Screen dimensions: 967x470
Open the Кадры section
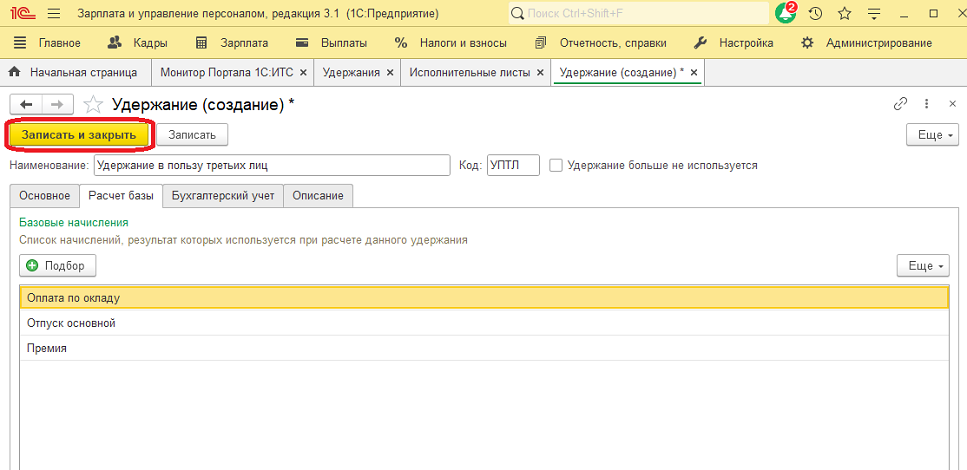click(138, 43)
